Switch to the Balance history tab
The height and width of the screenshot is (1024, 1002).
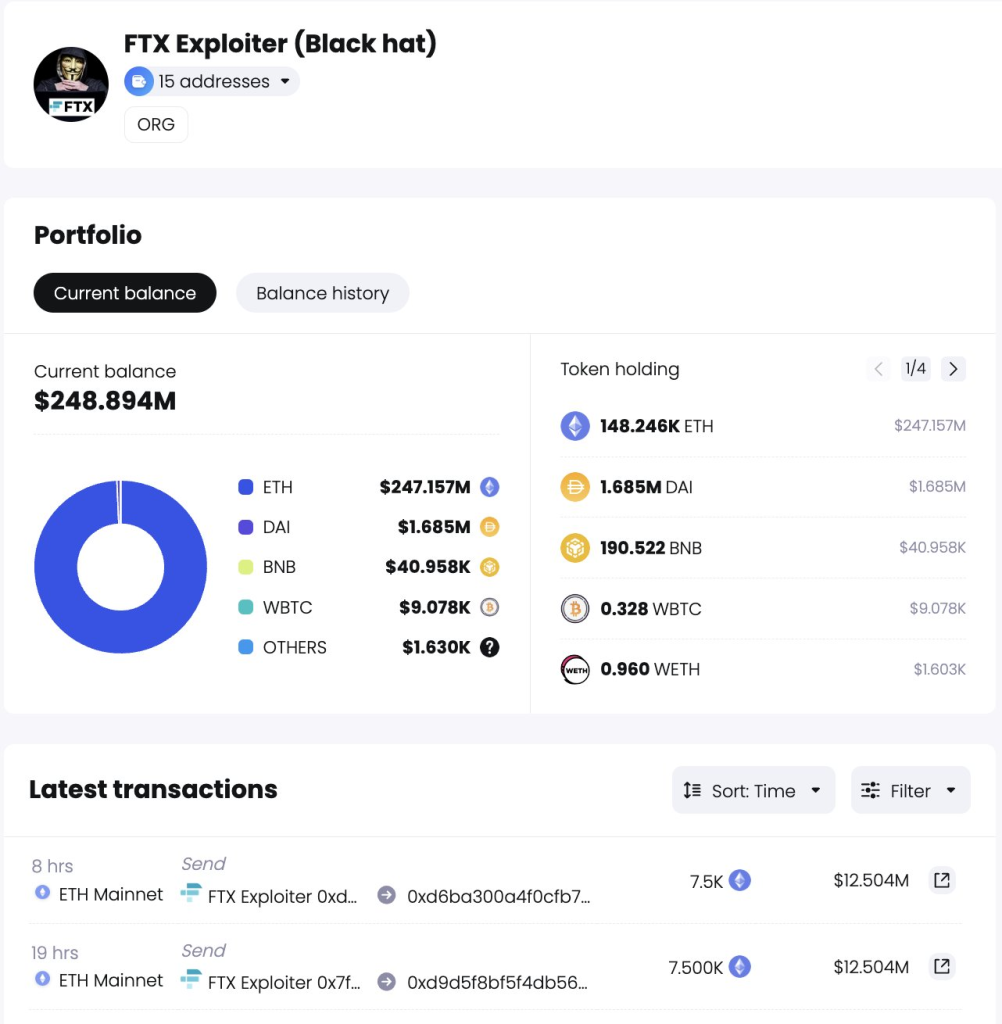coord(323,293)
